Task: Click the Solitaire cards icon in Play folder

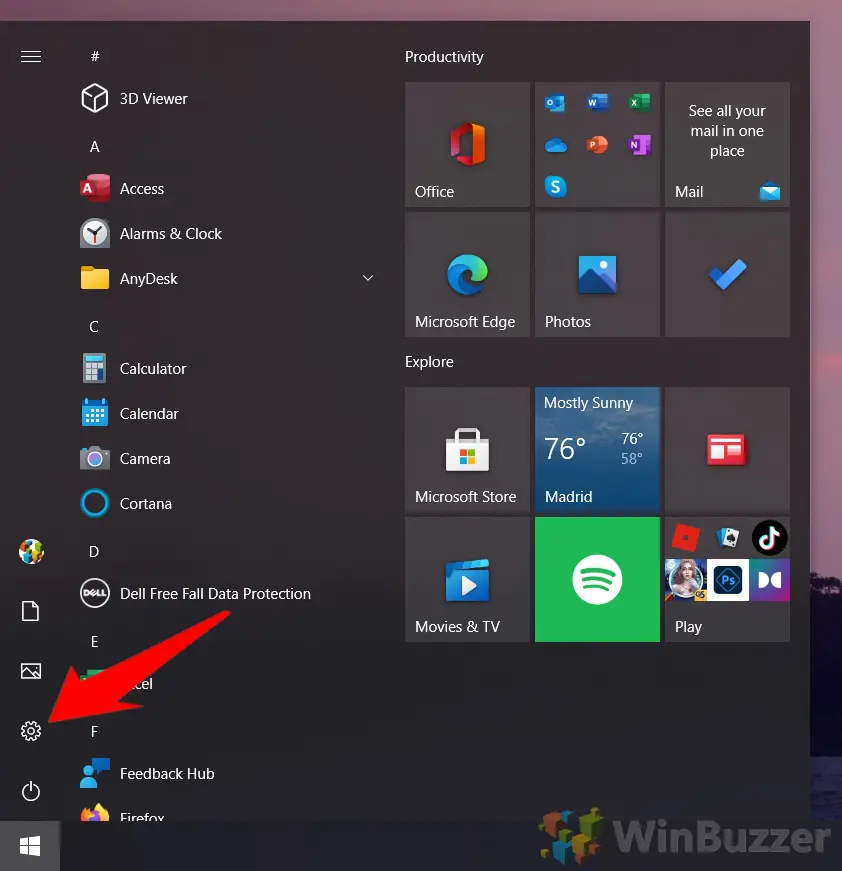Action: 728,538
